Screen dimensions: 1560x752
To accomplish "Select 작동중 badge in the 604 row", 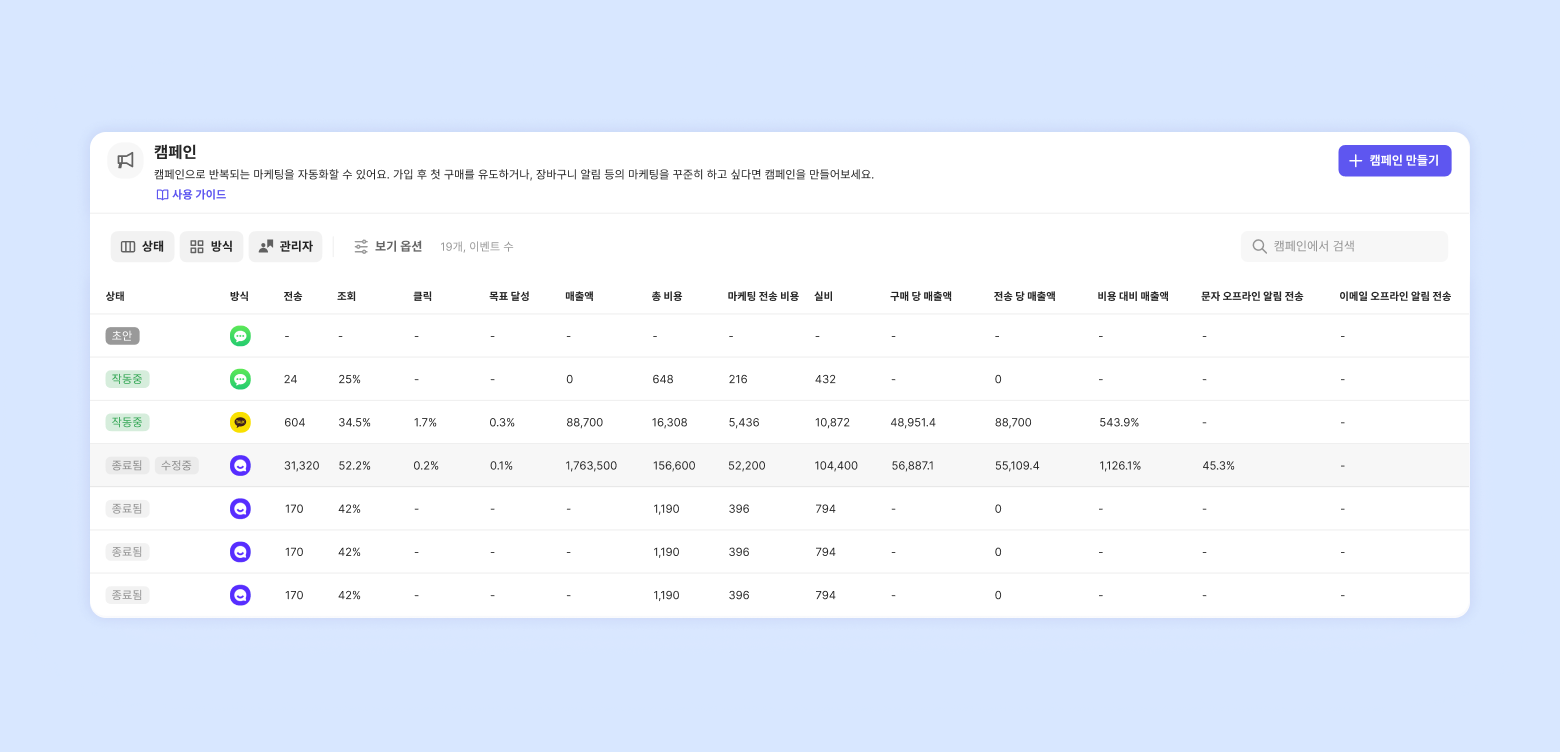I will (x=127, y=422).
